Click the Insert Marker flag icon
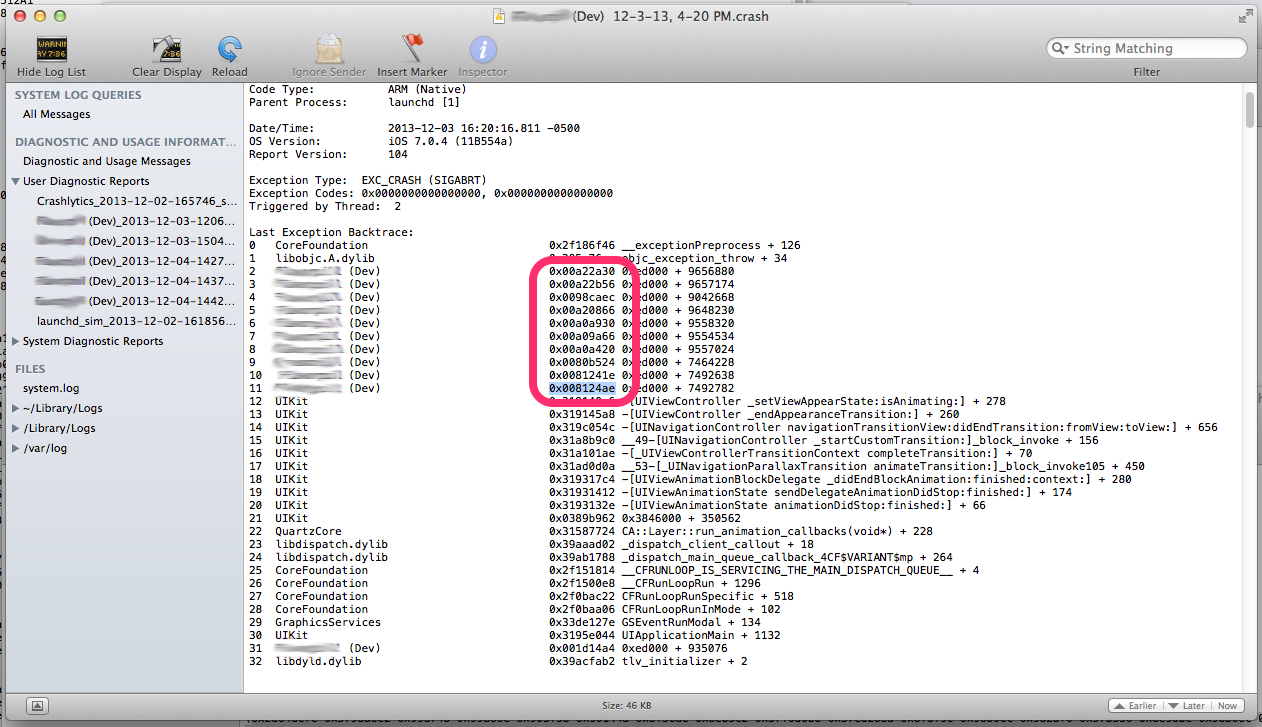The height and width of the screenshot is (727, 1262). pos(412,49)
